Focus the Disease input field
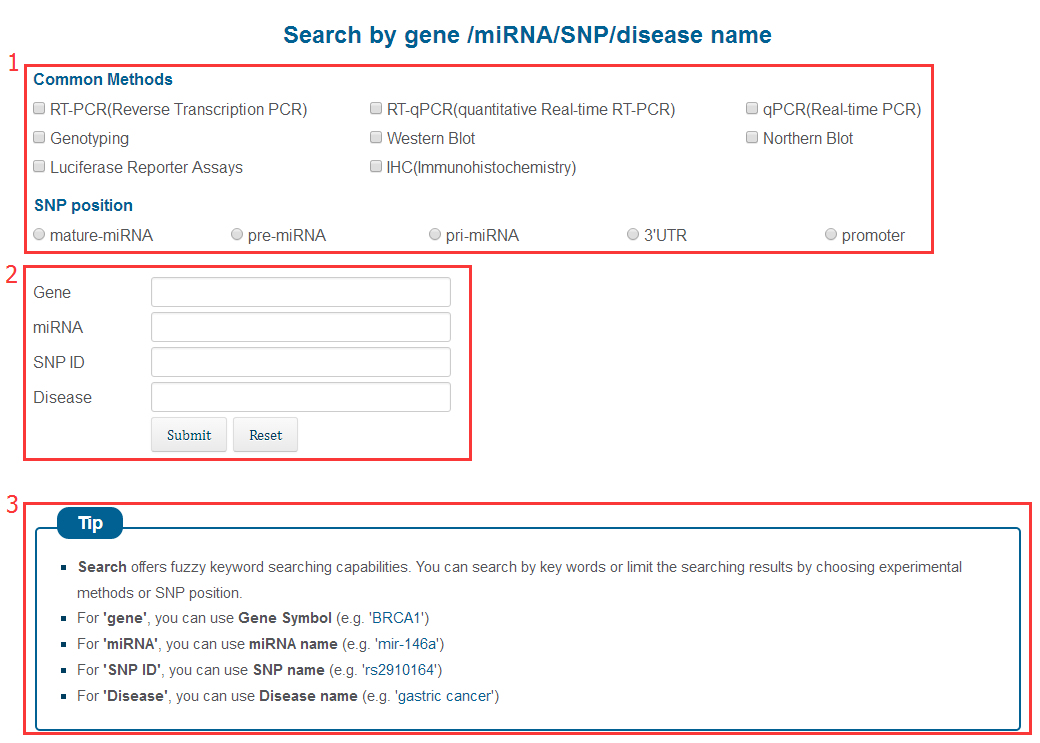Image resolution: width=1040 pixels, height=743 pixels. 300,397
